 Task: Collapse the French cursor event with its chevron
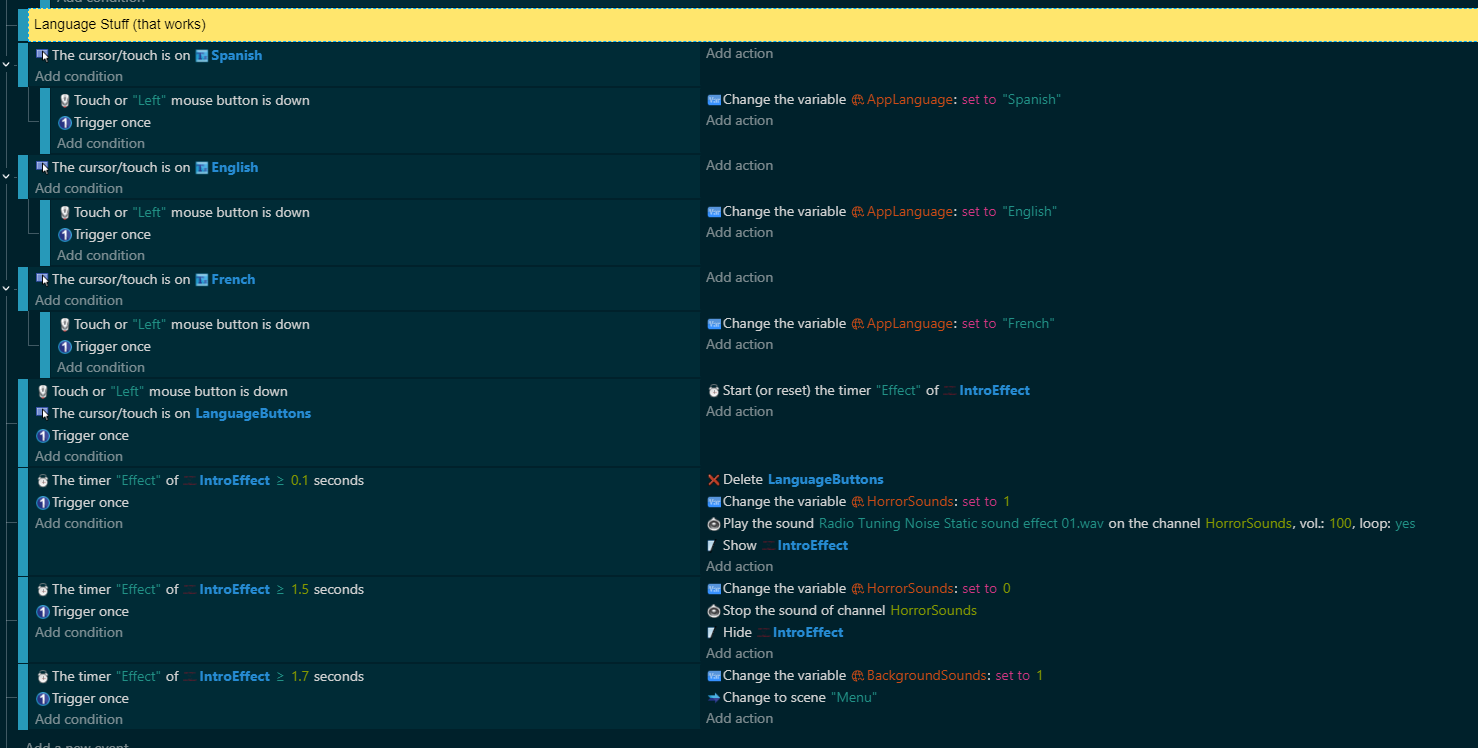[x=7, y=289]
